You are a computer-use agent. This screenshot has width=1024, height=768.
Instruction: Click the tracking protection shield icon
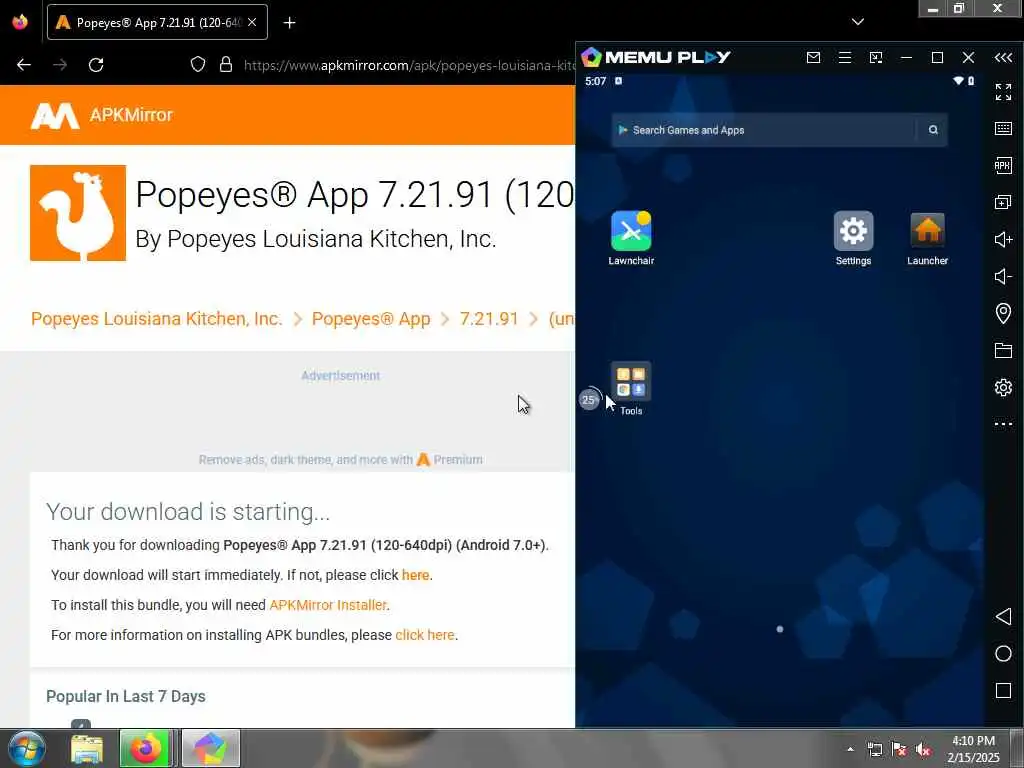pyautogui.click(x=198, y=64)
